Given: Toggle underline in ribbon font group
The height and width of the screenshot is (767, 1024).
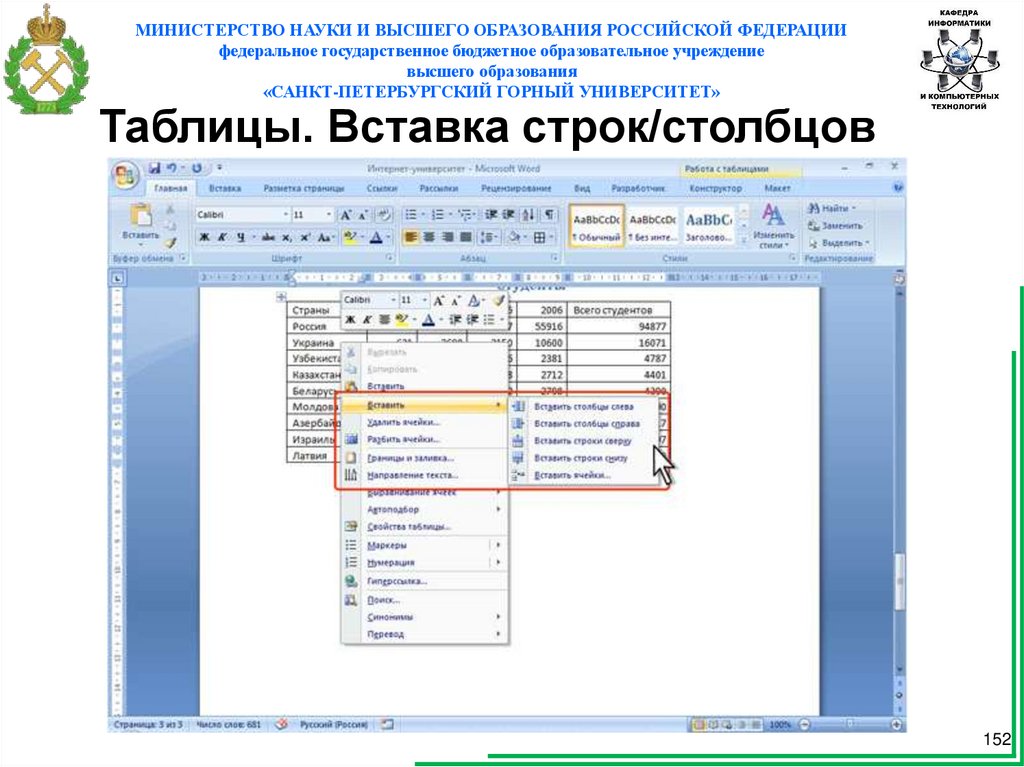Looking at the screenshot, I should [240, 238].
